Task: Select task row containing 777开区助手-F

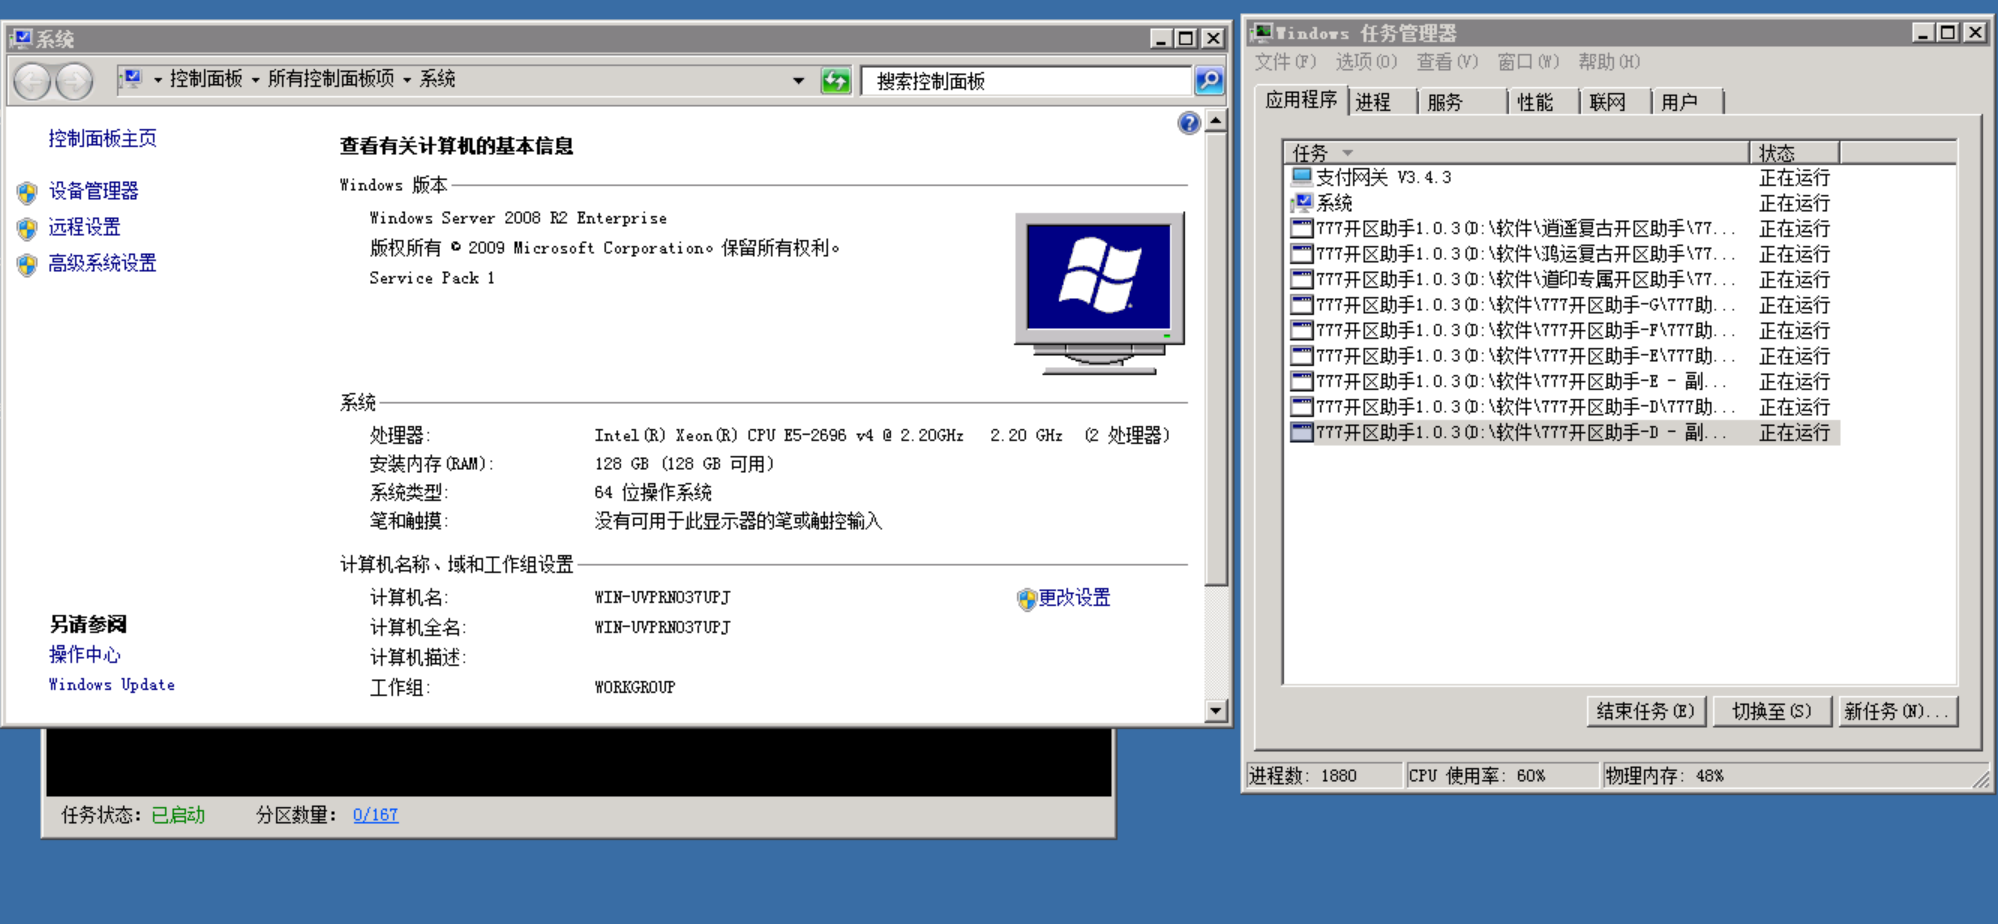Action: pyautogui.click(x=1563, y=330)
